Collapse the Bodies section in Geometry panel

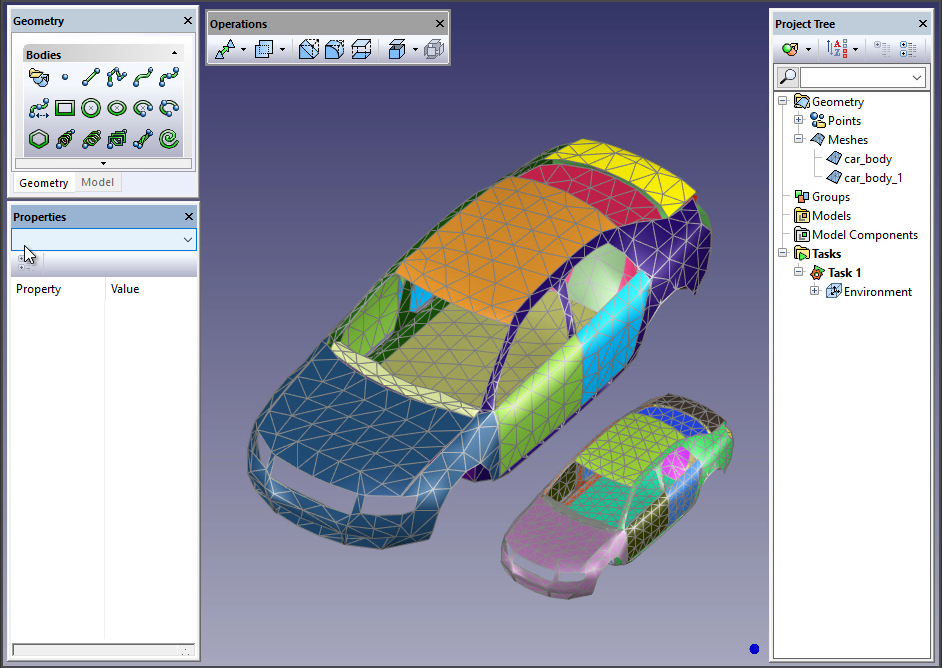tap(174, 54)
